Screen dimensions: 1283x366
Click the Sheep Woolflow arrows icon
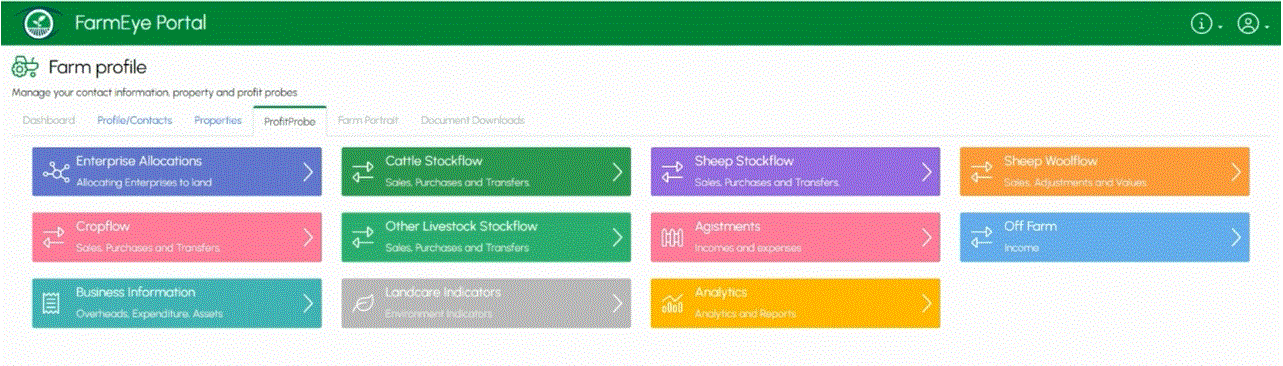982,172
